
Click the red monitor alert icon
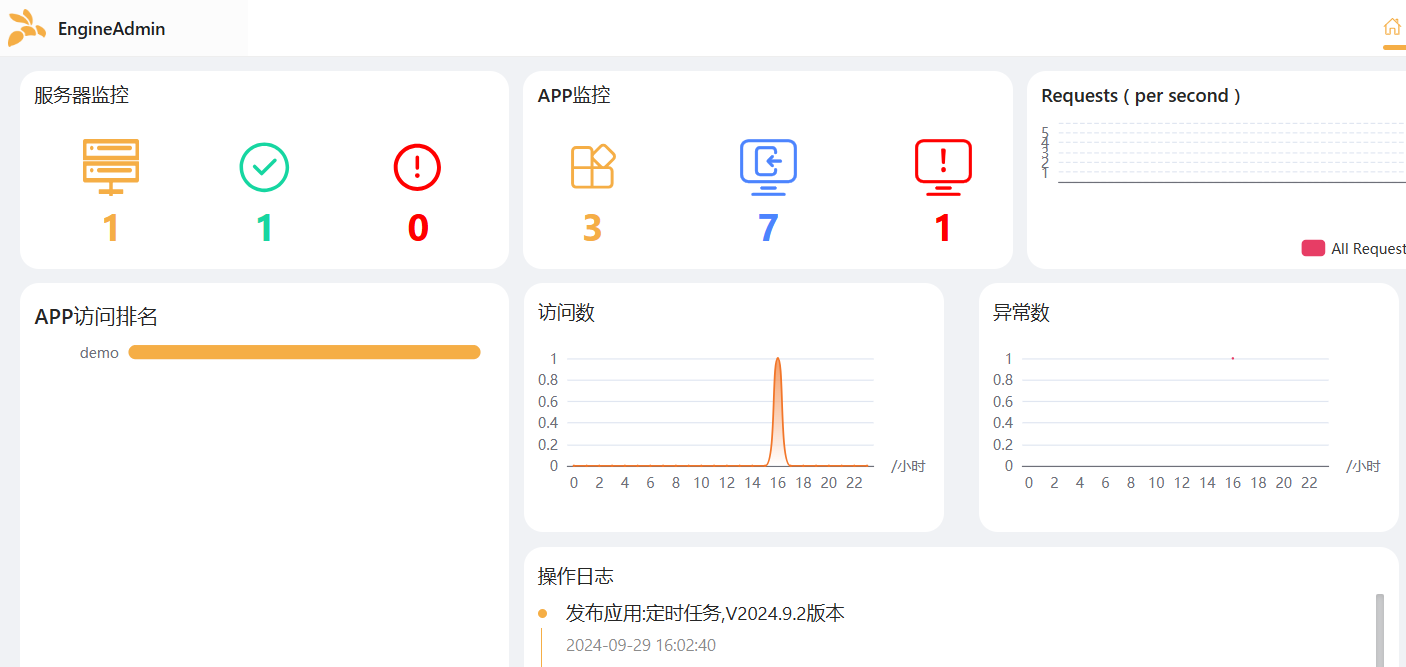coord(943,167)
